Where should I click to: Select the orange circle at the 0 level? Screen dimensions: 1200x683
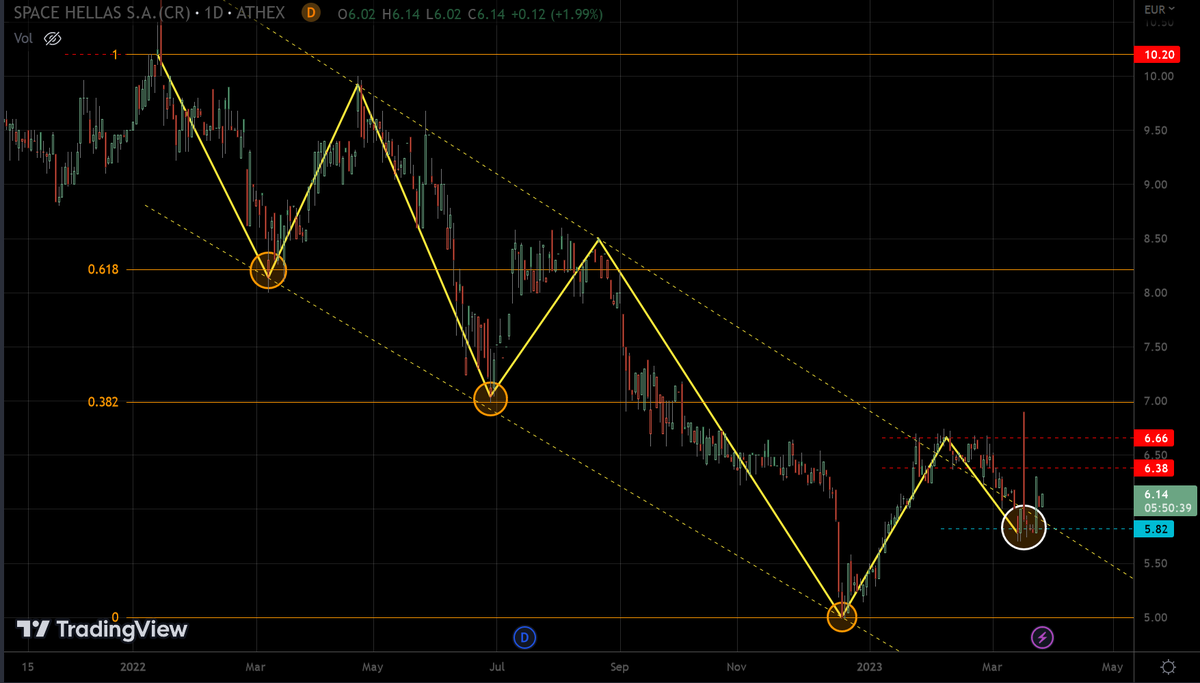click(x=843, y=617)
